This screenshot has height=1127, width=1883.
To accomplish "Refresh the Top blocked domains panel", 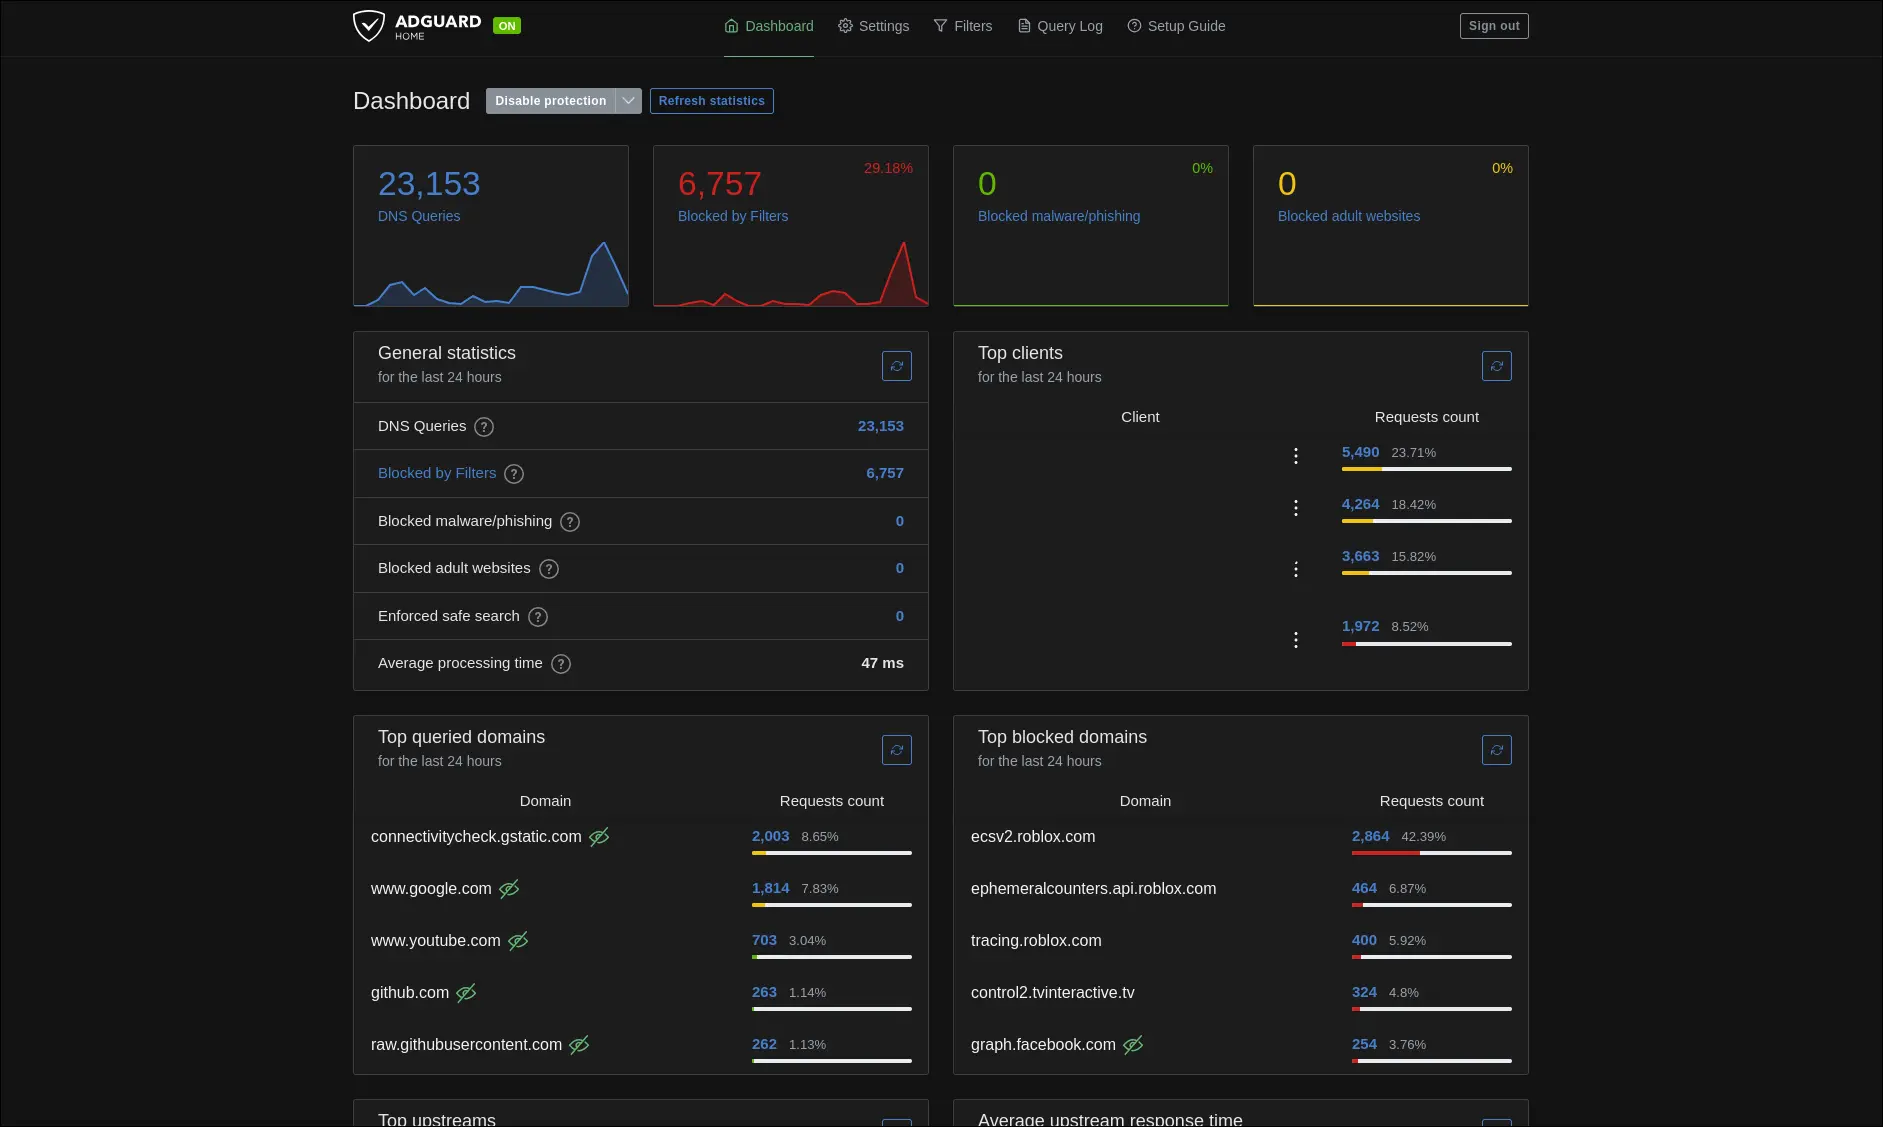I will tap(1496, 749).
